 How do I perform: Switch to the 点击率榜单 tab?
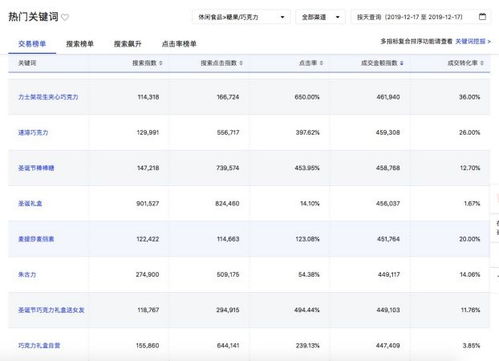click(179, 44)
